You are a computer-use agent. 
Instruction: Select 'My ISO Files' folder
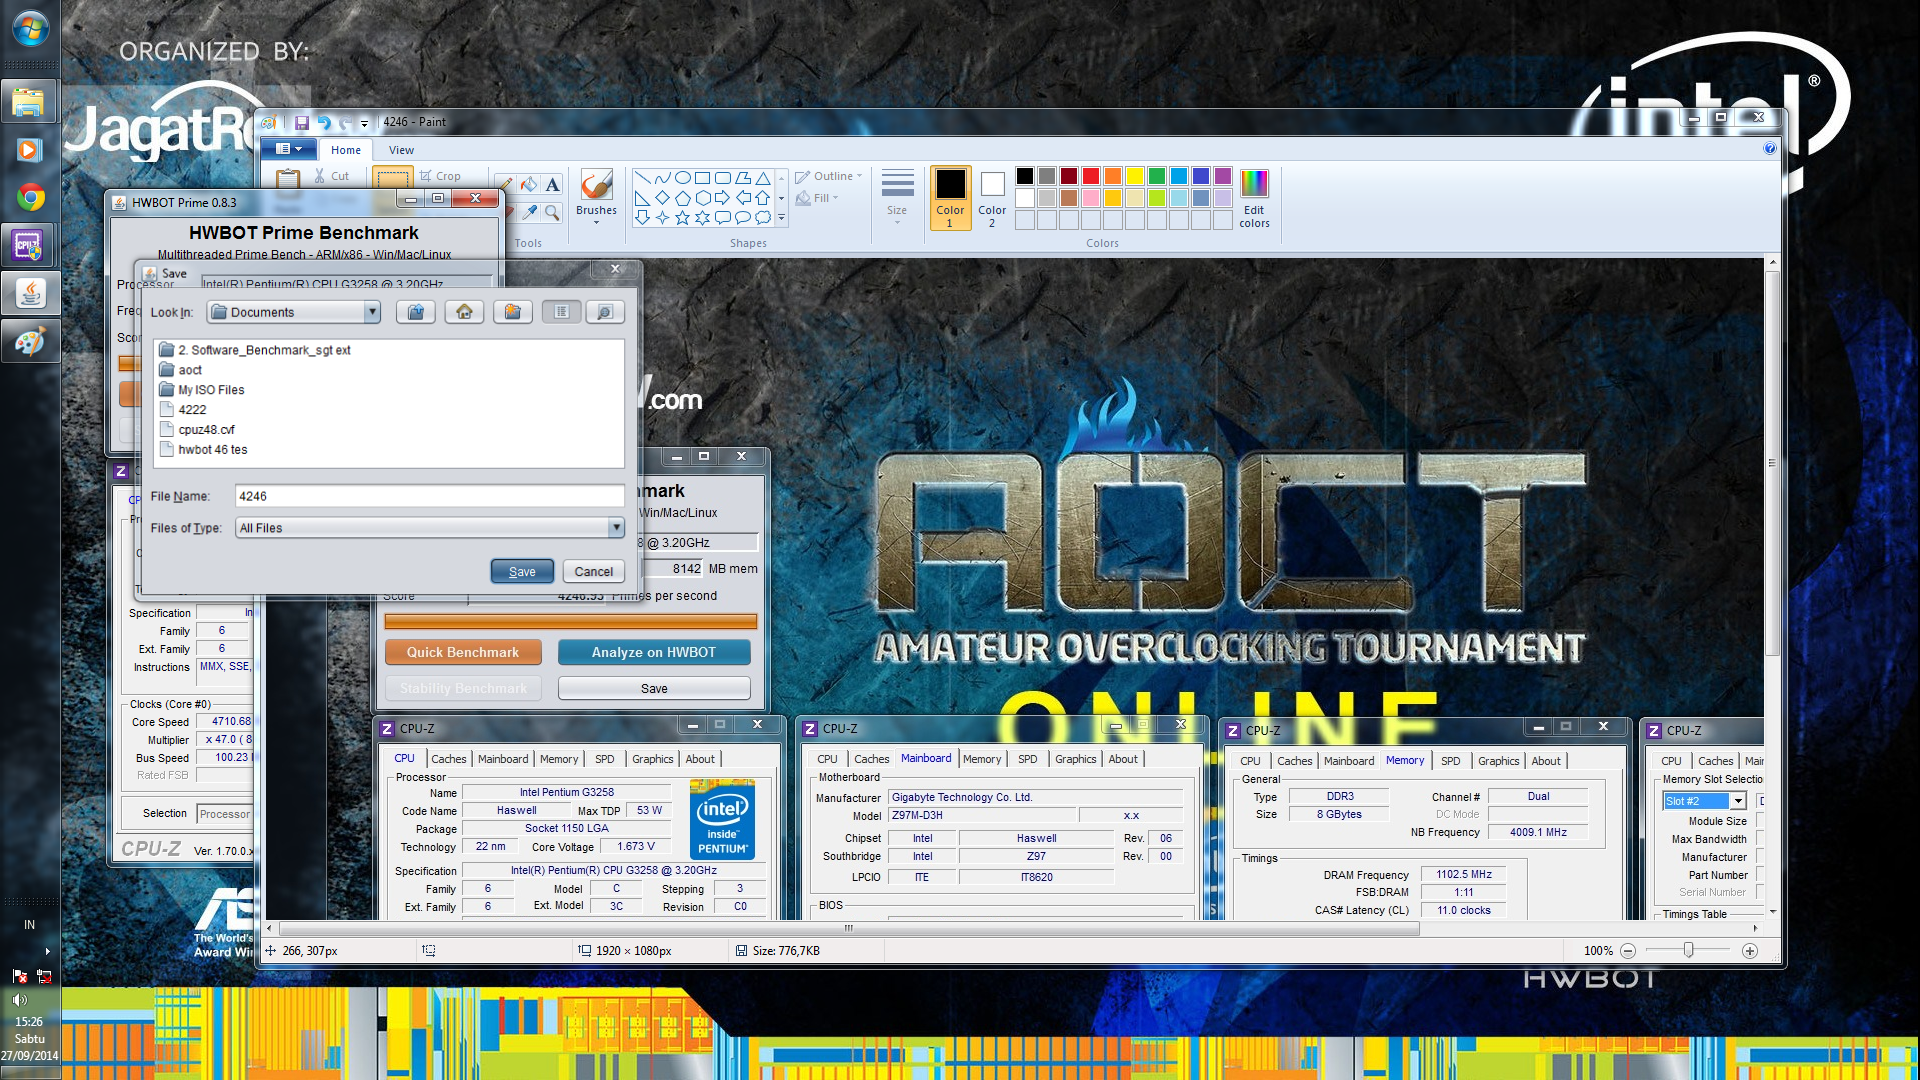point(202,390)
